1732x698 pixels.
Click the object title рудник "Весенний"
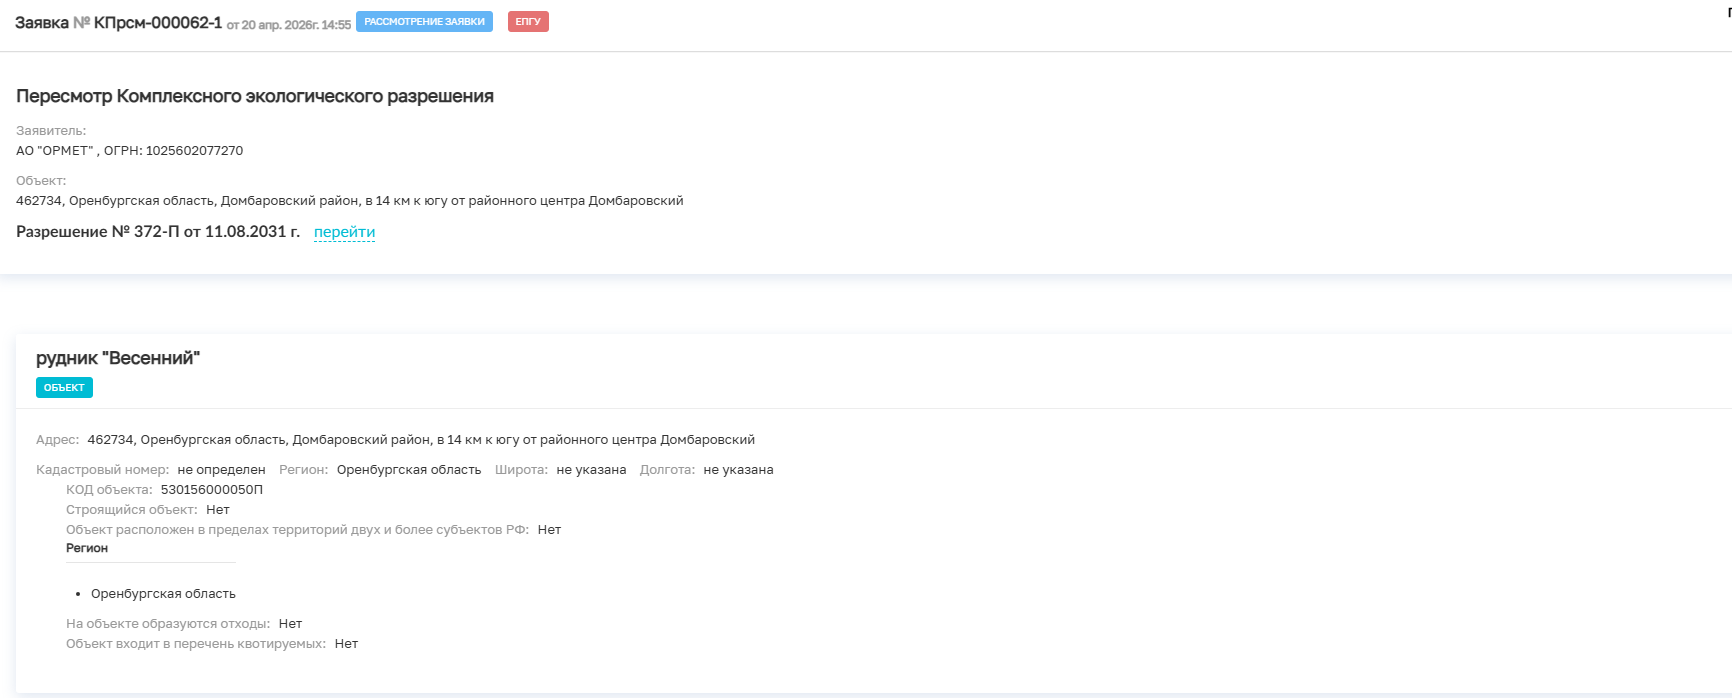pyautogui.click(x=118, y=358)
